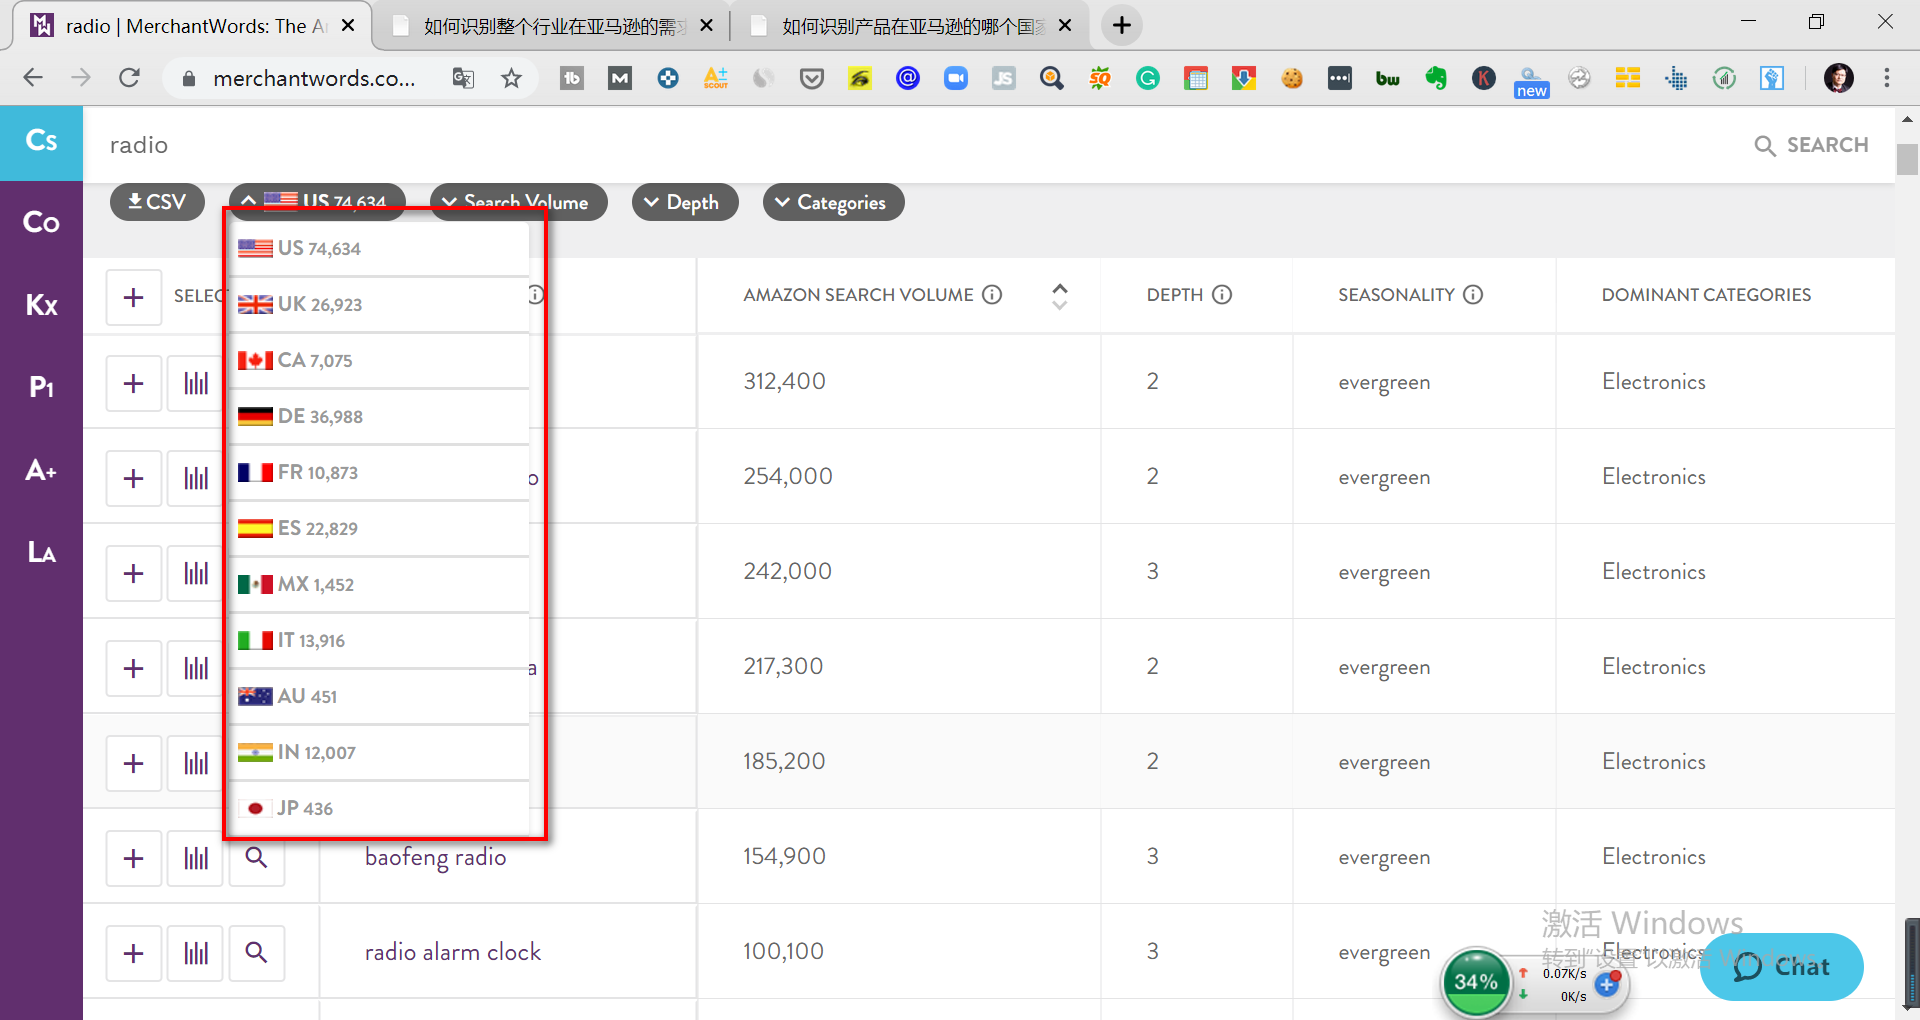Open the Cs sidebar module
Image resolution: width=1920 pixels, height=1020 pixels.
41,141
